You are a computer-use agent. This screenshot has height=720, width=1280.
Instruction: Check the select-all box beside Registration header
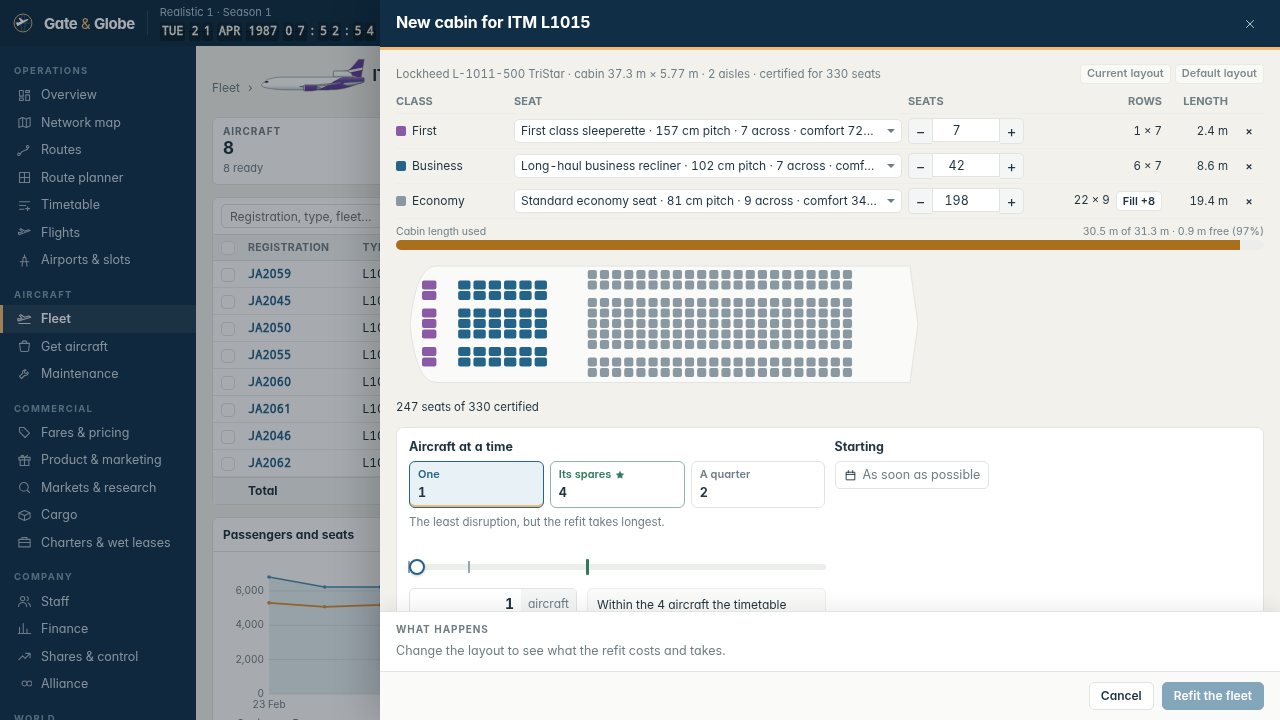(228, 248)
